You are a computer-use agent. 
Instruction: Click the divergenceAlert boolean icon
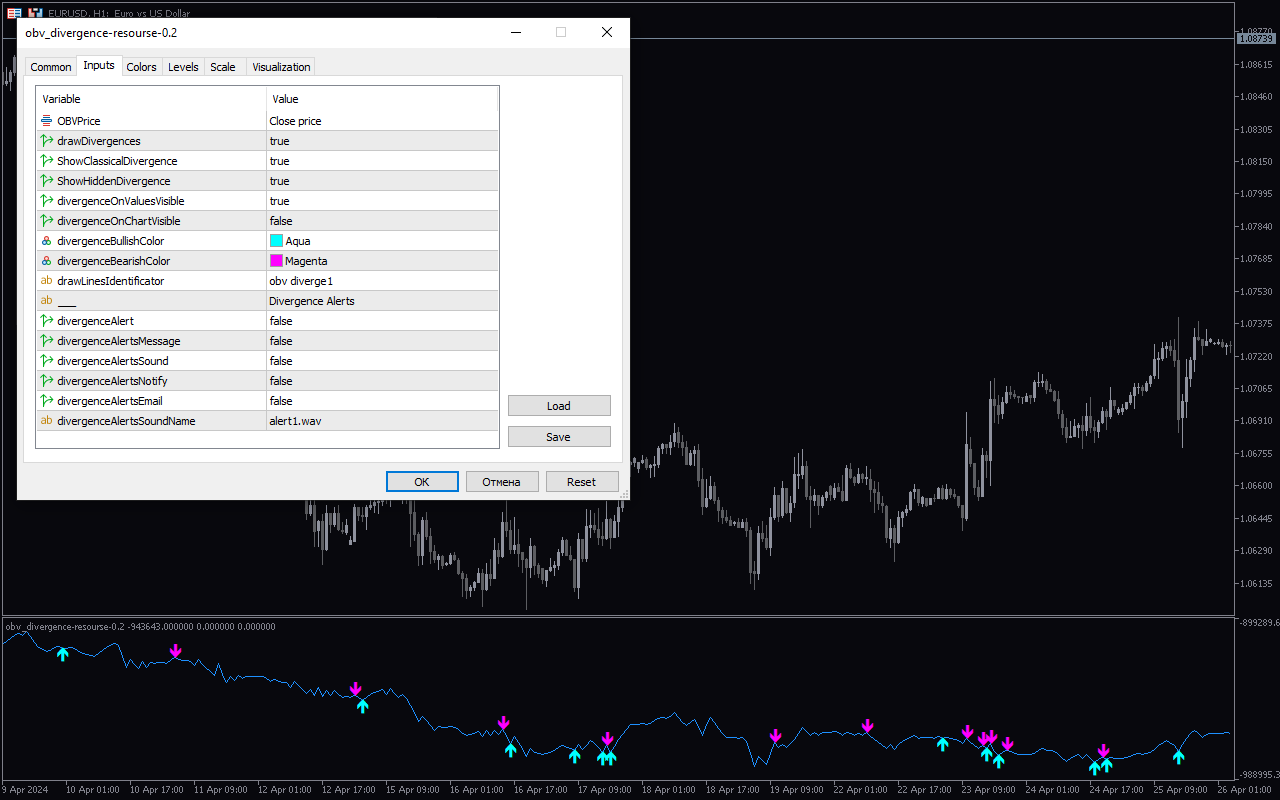click(46, 321)
